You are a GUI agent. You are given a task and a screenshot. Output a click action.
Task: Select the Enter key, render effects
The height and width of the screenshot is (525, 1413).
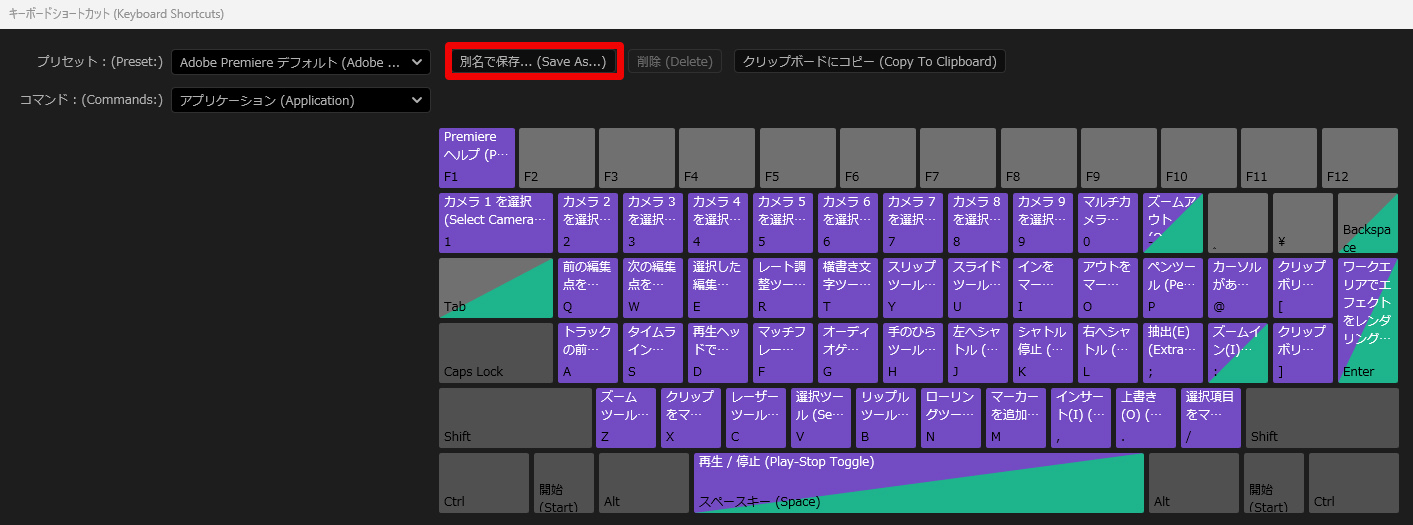1368,320
